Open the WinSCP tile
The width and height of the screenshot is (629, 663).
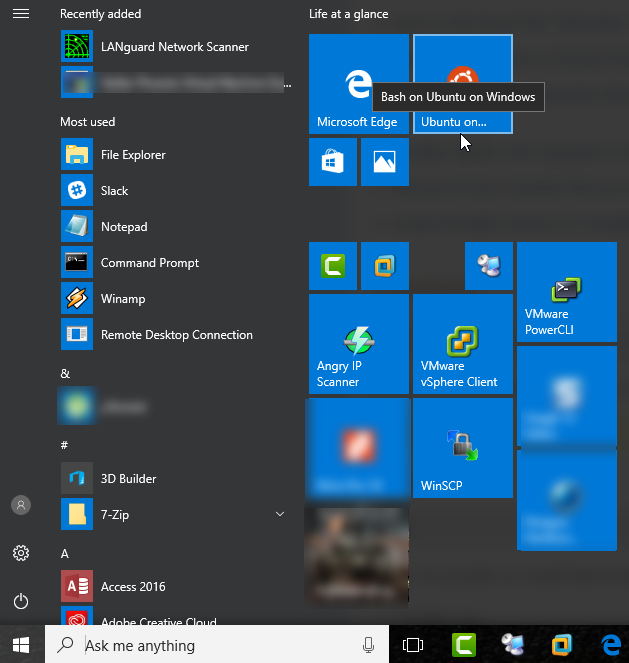click(463, 448)
